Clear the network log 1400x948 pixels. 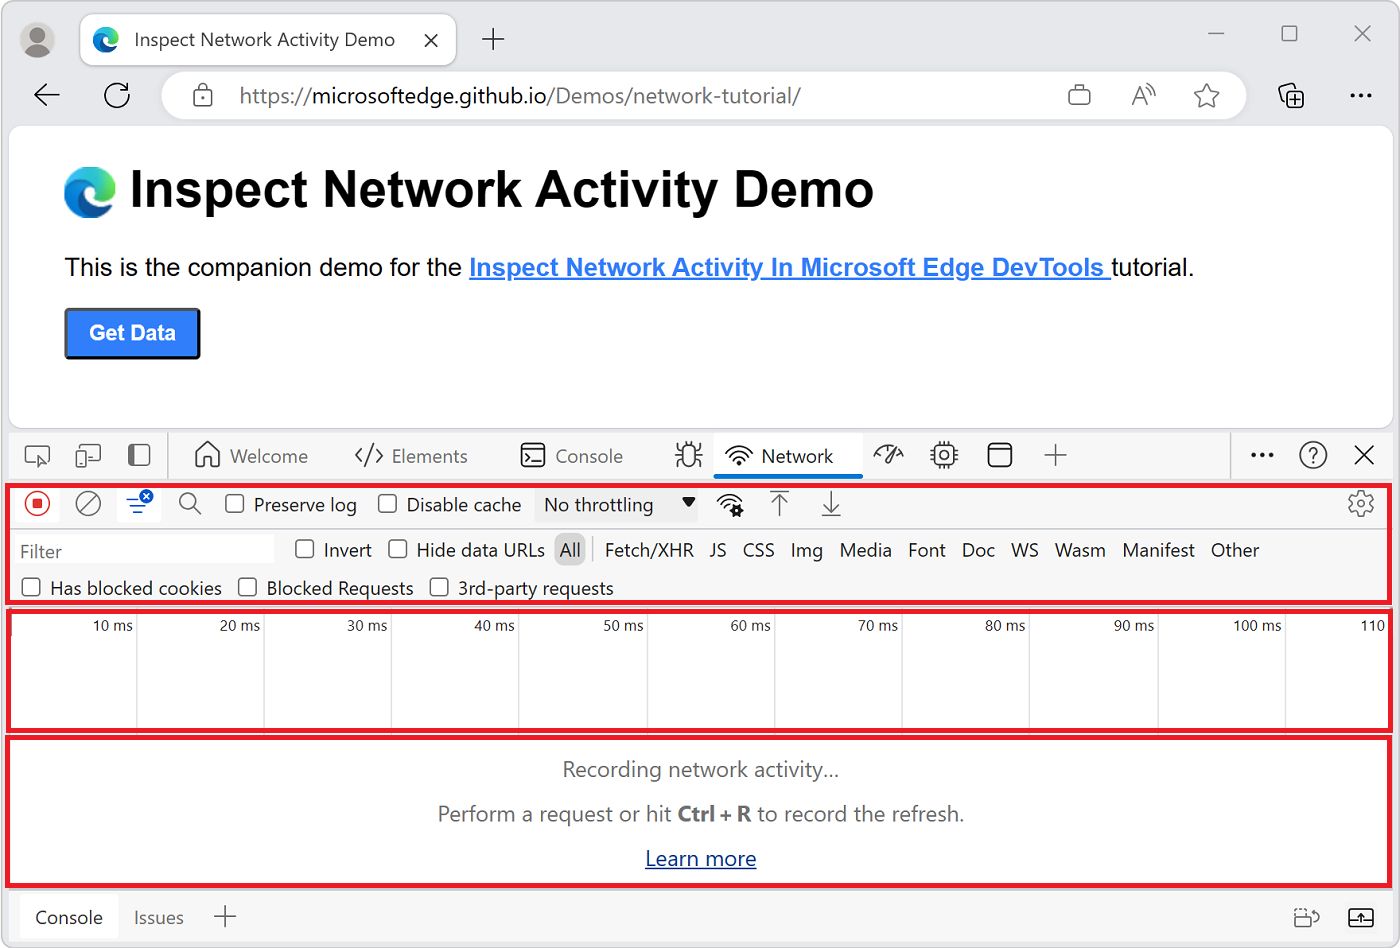point(88,504)
